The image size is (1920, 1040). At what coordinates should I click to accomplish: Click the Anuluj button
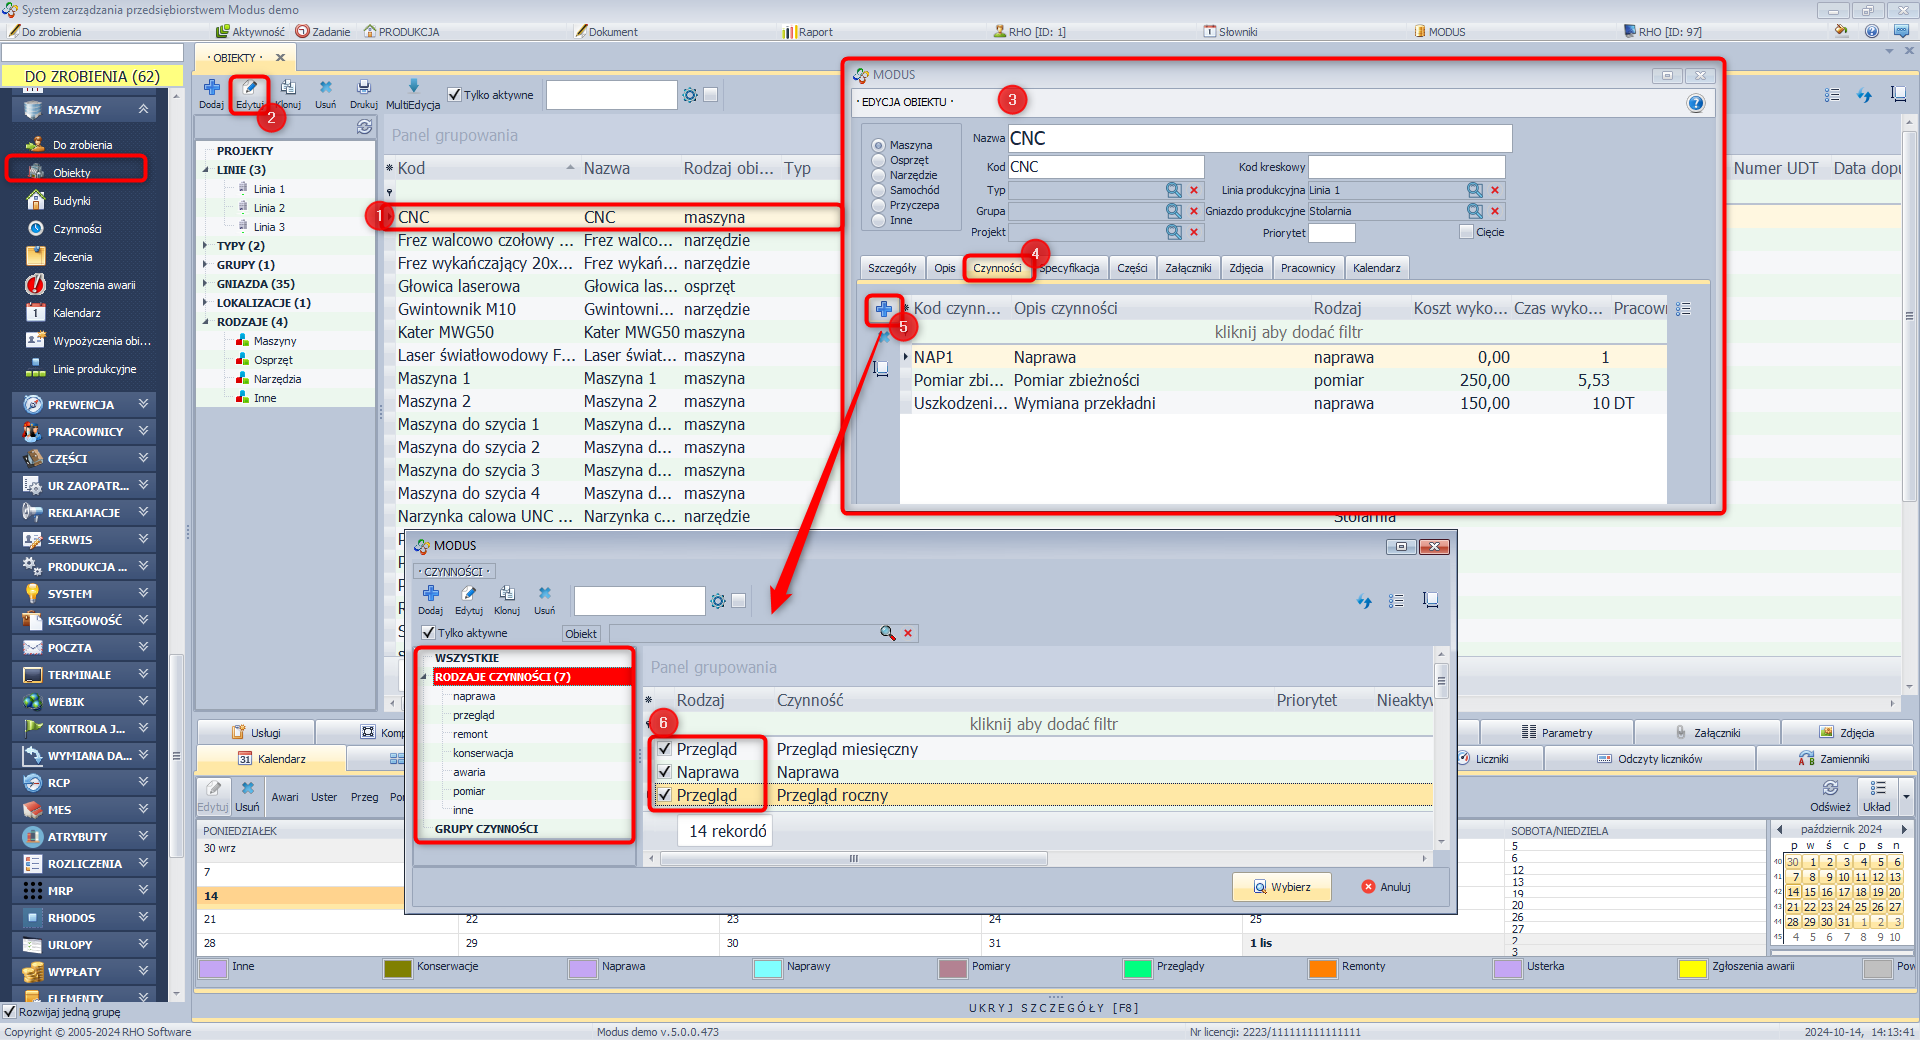point(1385,887)
